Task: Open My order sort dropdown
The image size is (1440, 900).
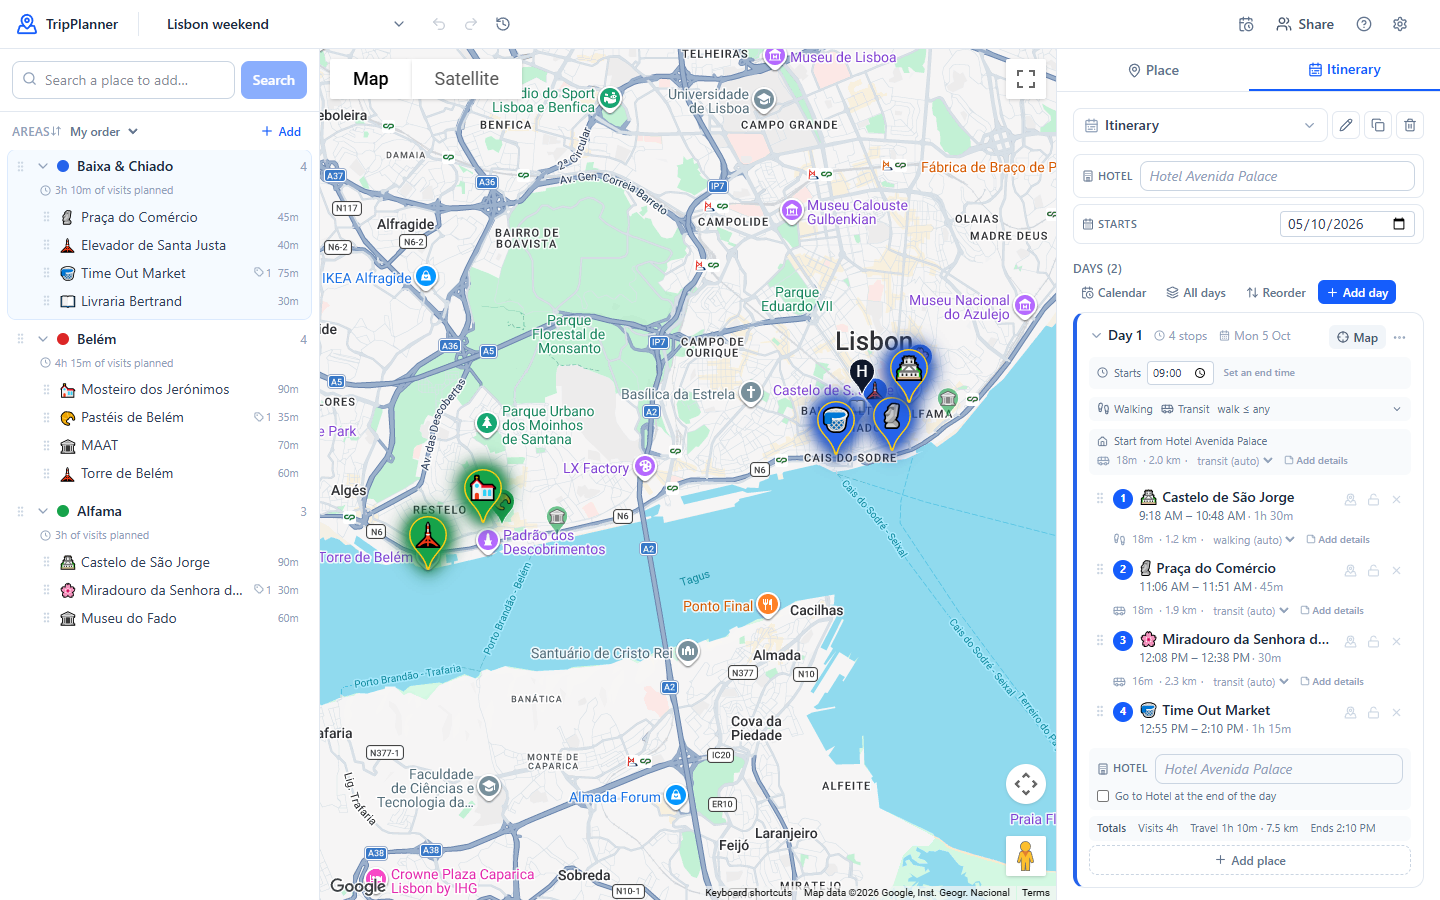Action: [104, 131]
